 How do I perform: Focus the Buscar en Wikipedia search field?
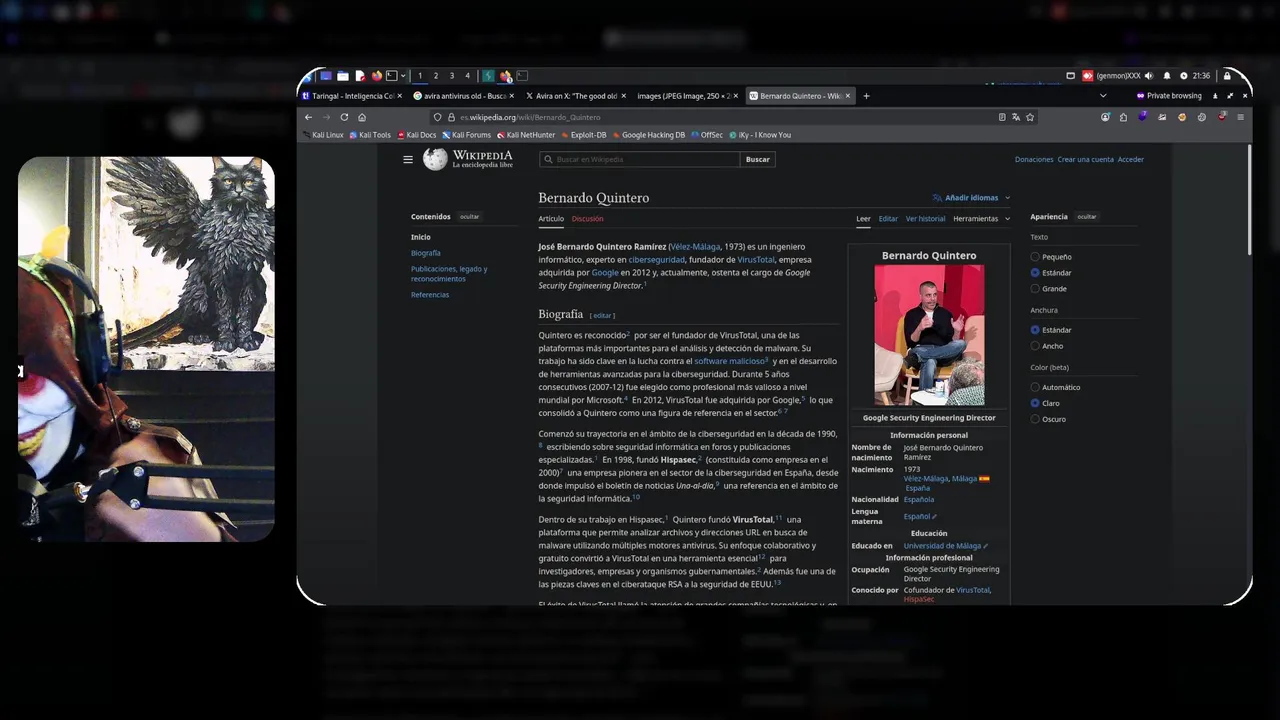tap(640, 159)
